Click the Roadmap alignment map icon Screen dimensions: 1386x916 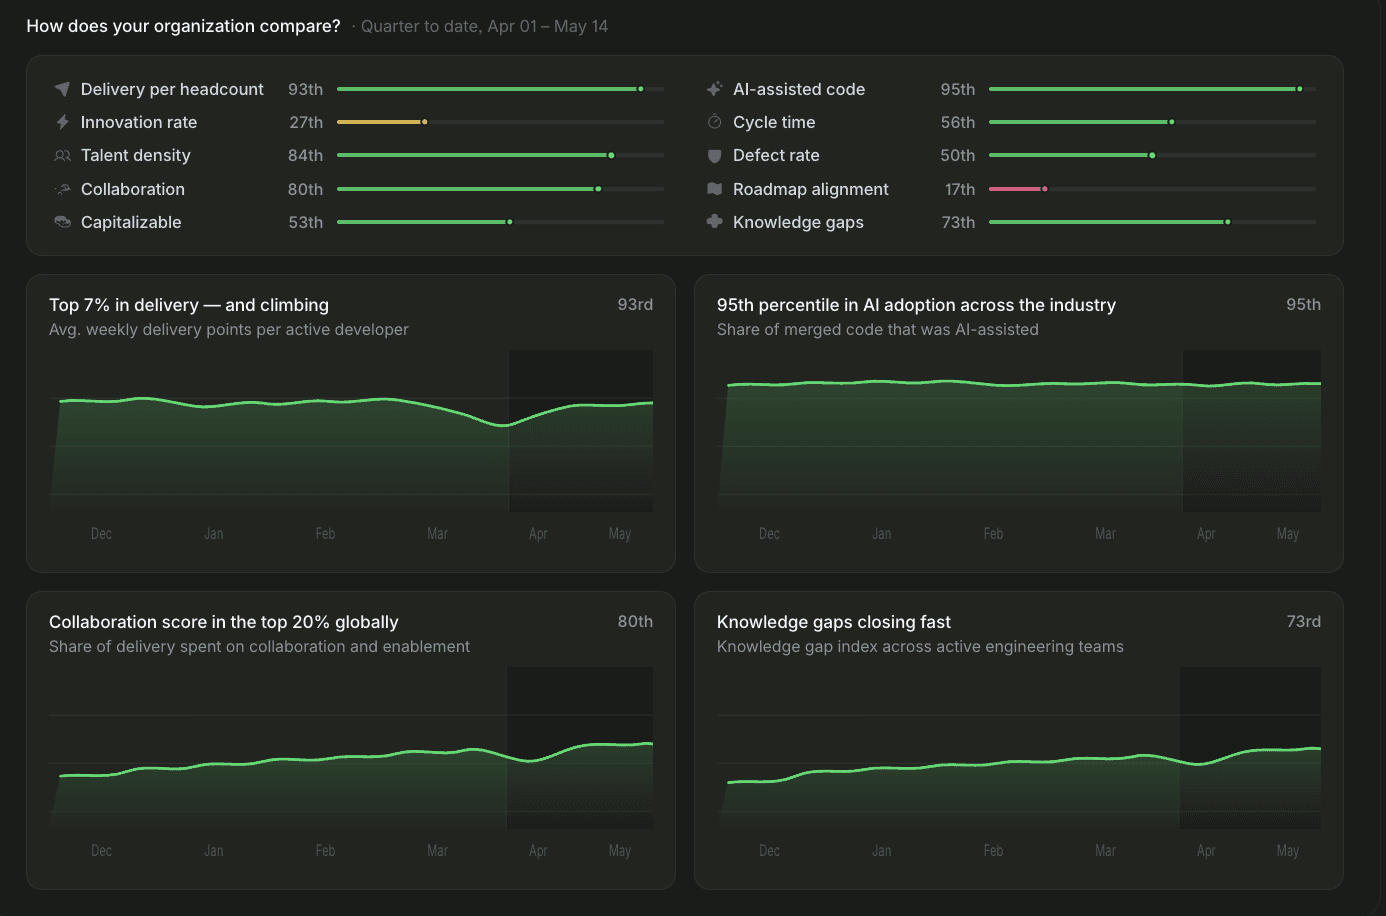714,189
